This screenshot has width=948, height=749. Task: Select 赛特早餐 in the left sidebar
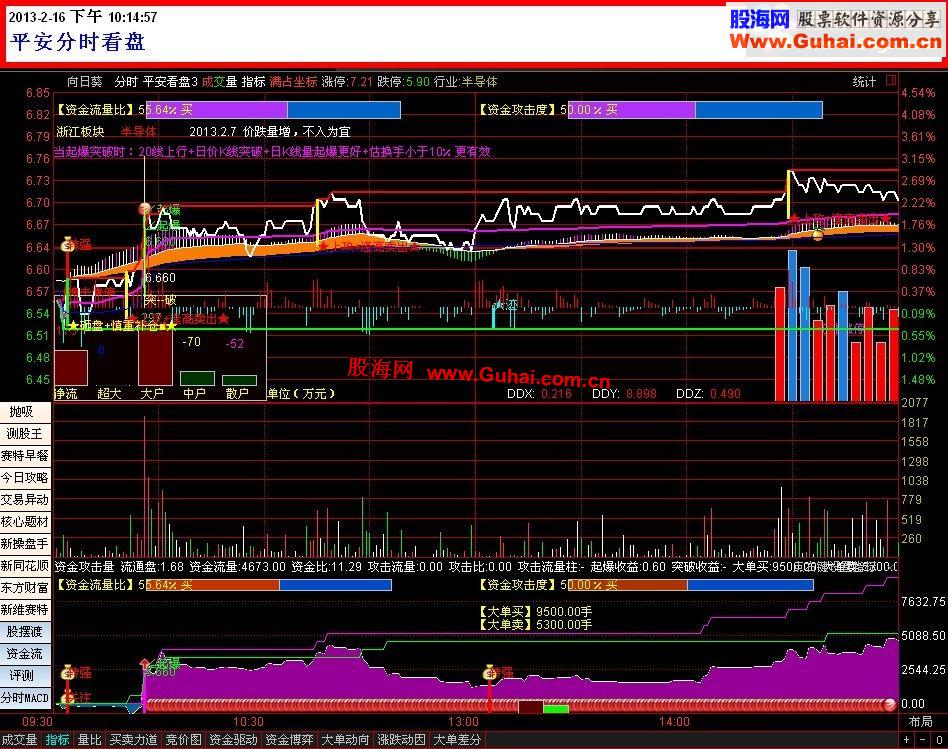[25, 456]
